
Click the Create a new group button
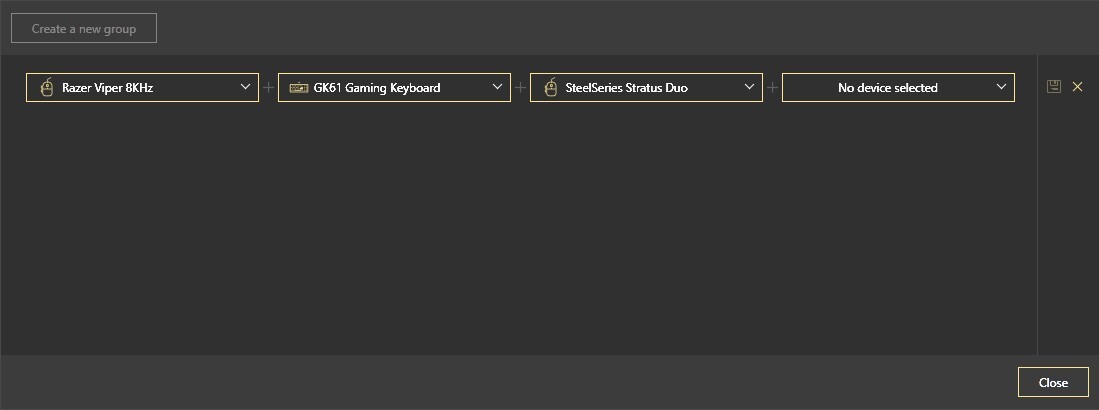83,29
